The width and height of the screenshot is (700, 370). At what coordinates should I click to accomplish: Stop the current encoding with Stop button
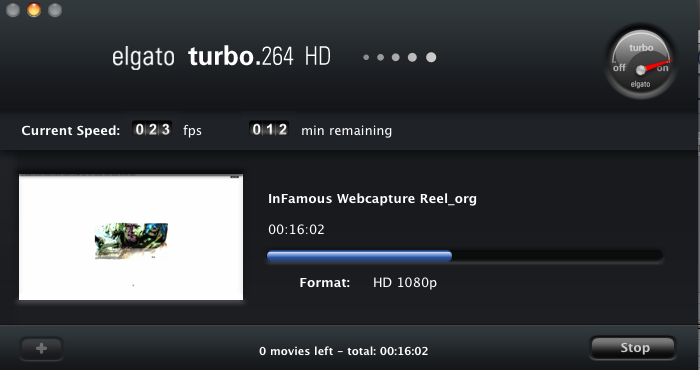[633, 348]
